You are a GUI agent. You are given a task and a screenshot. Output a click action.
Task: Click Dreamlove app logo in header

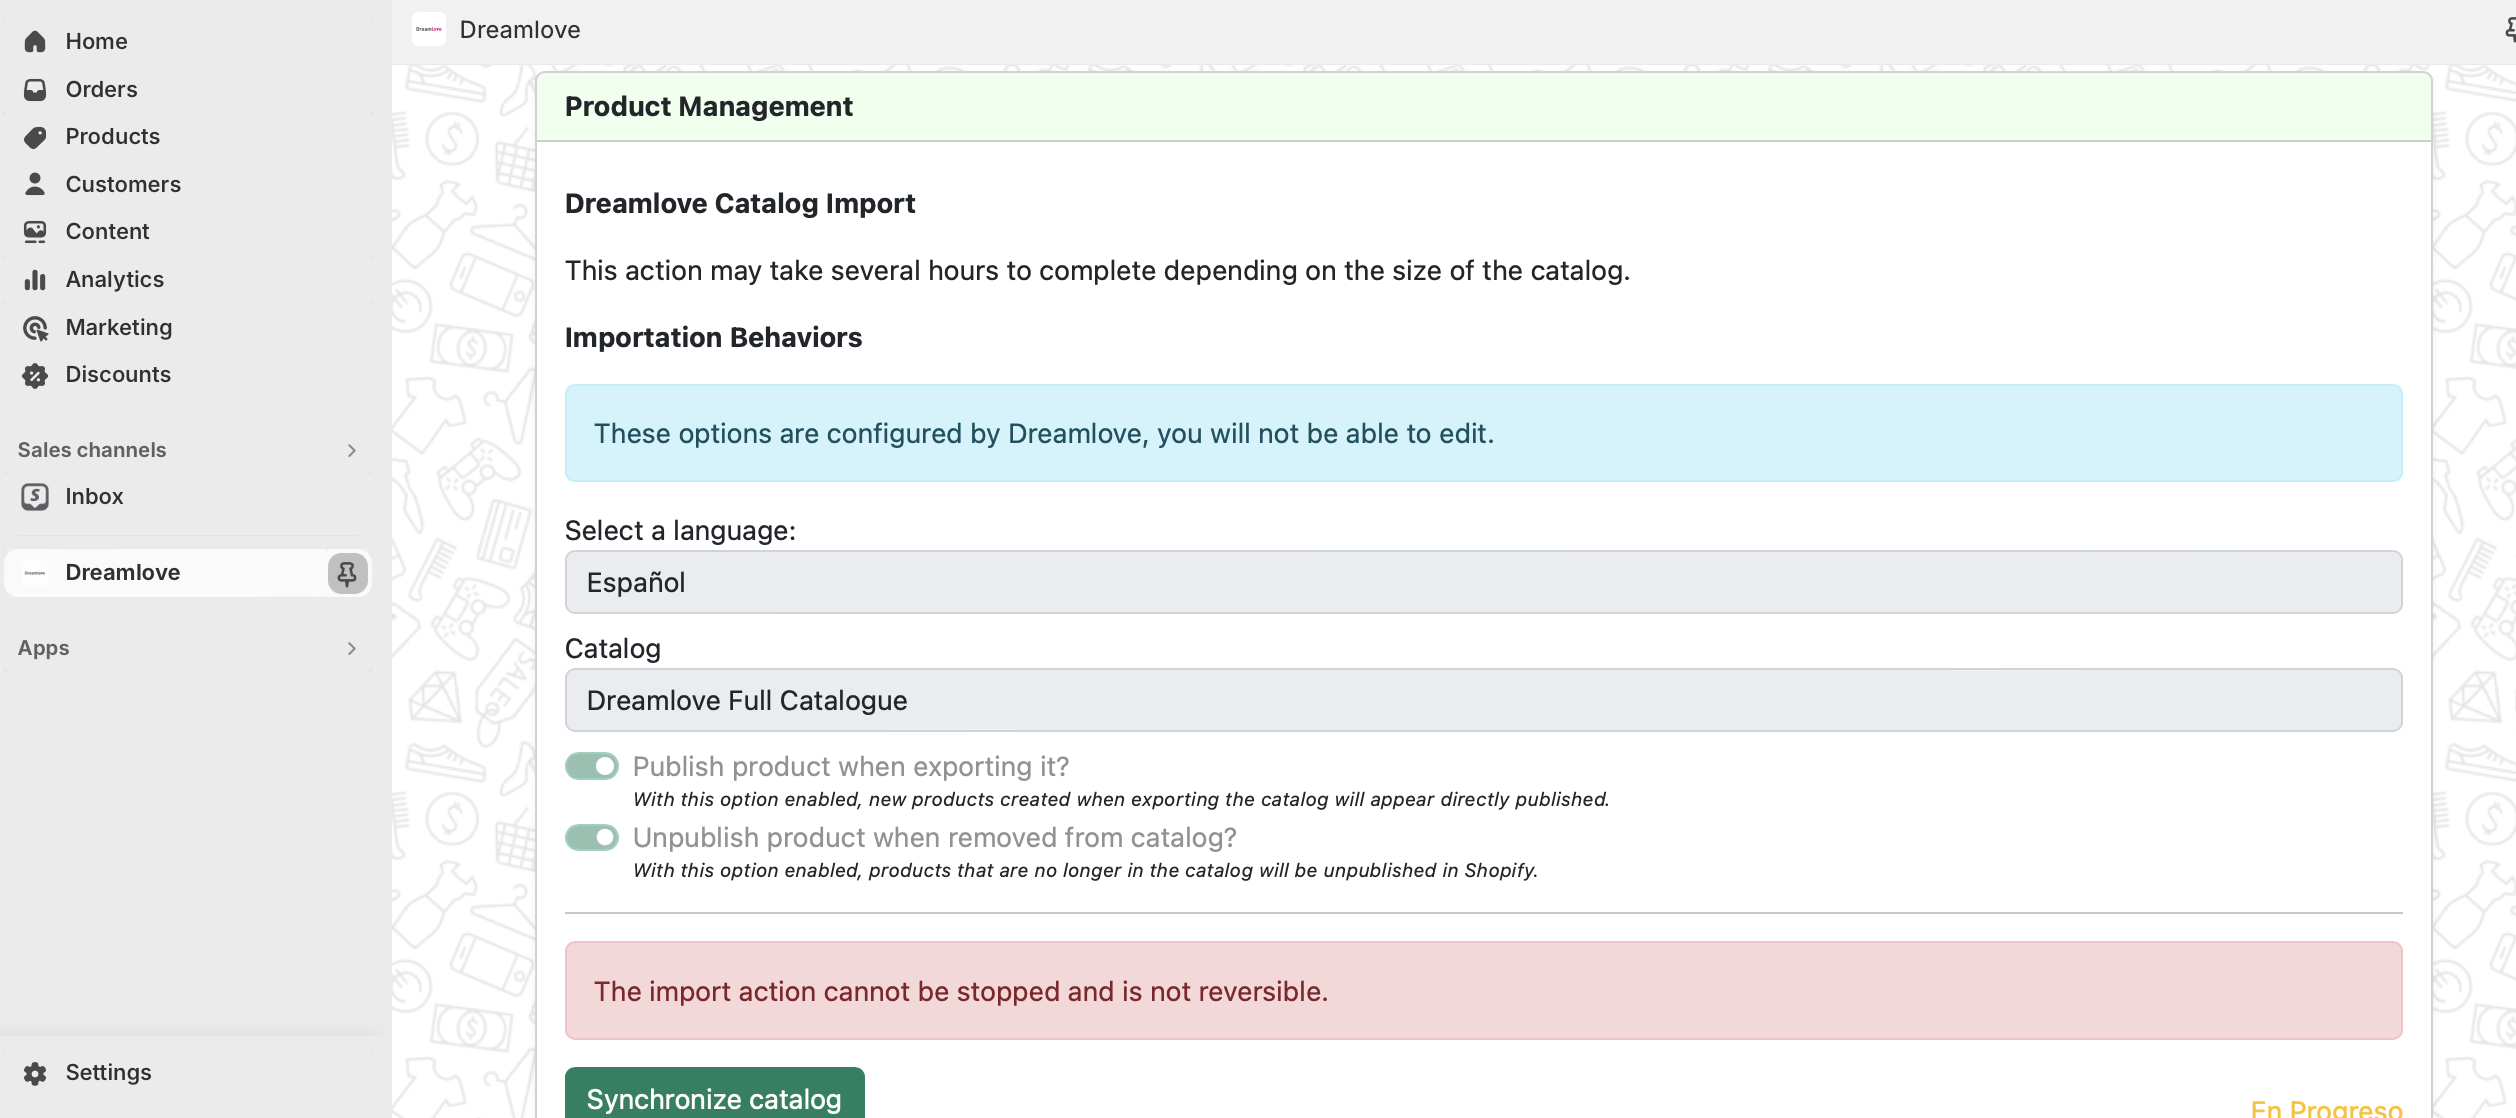tap(429, 29)
